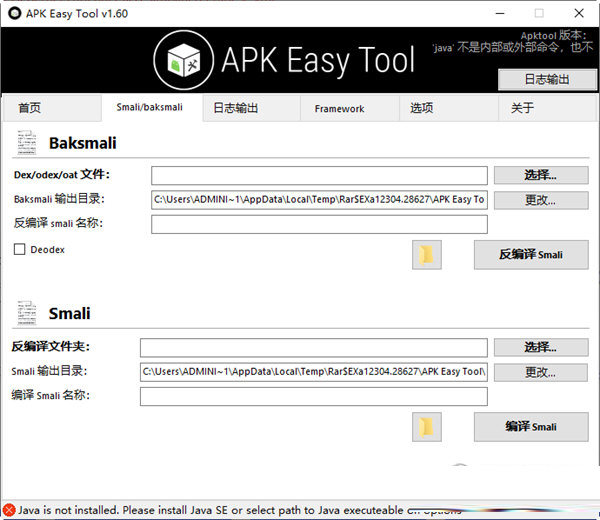Viewport: 600px width, 520px height.
Task: Click the red error icon in status bar
Action: (x=9, y=510)
